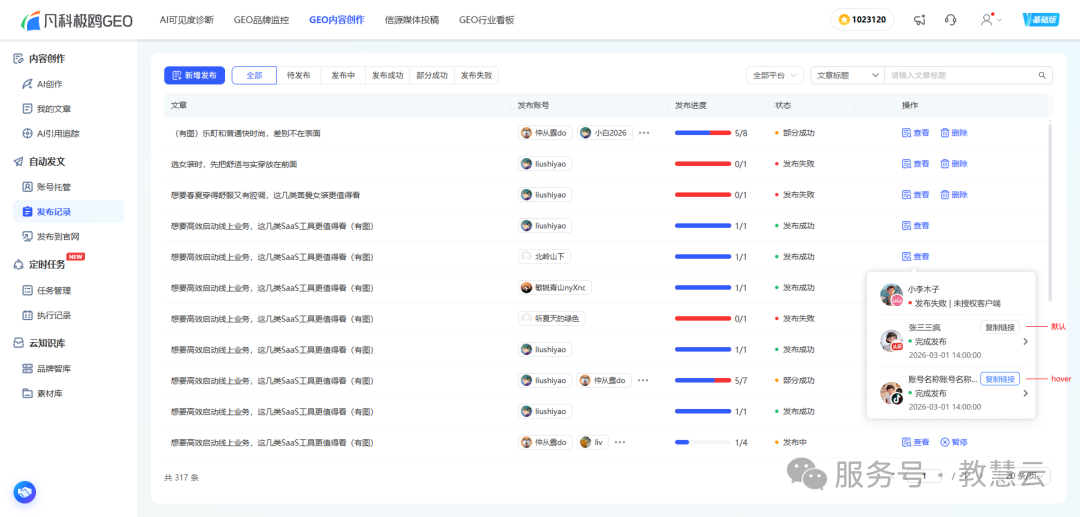This screenshot has width=1080, height=517.
Task: Expand the 账号名称 TikTok entry chevron
Action: point(1025,393)
